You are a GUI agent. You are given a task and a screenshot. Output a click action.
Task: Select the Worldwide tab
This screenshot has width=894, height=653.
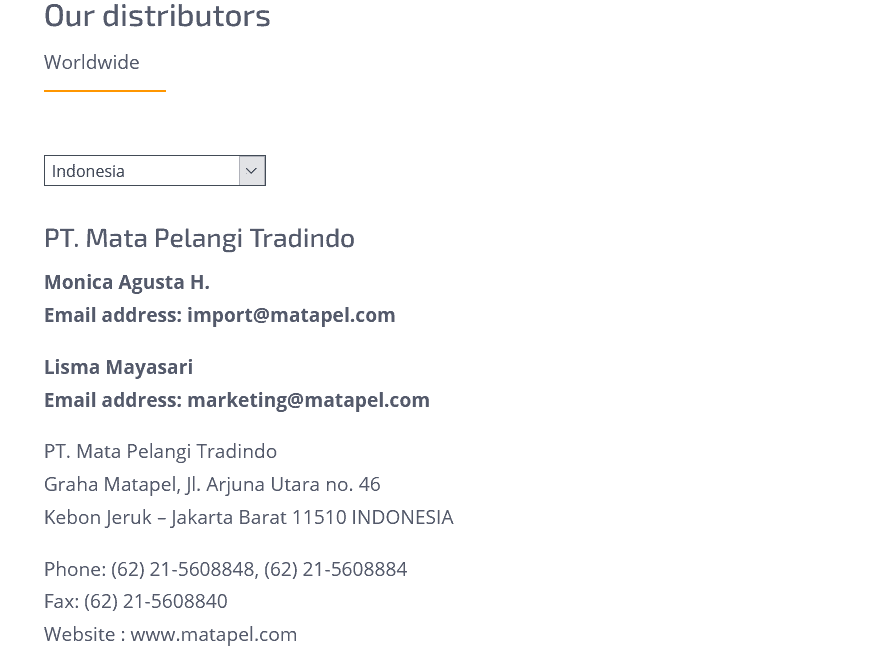point(91,62)
